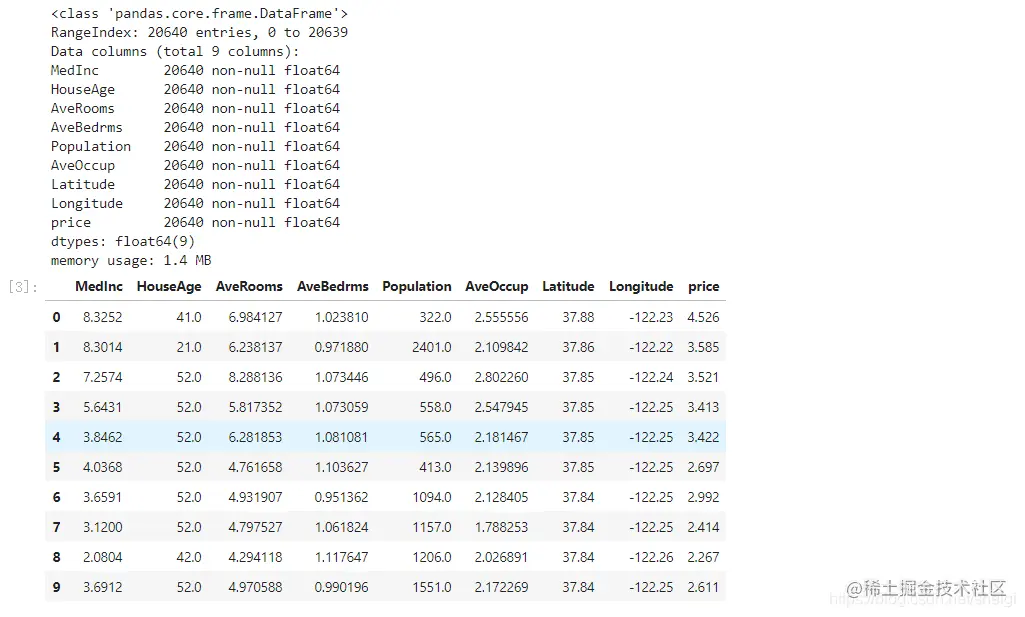Click the HouseAge cell 42.0
Viewport: 1025px width, 617px height.
point(189,558)
